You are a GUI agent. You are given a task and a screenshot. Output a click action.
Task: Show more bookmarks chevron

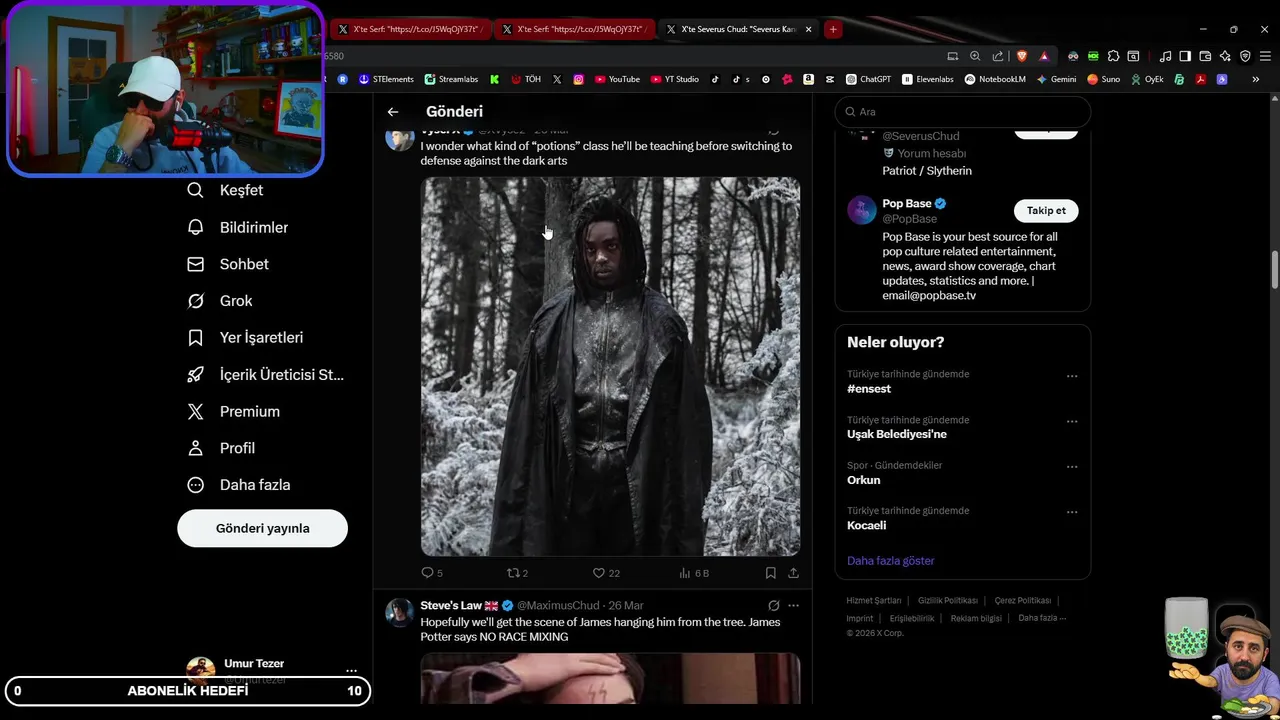(1255, 79)
